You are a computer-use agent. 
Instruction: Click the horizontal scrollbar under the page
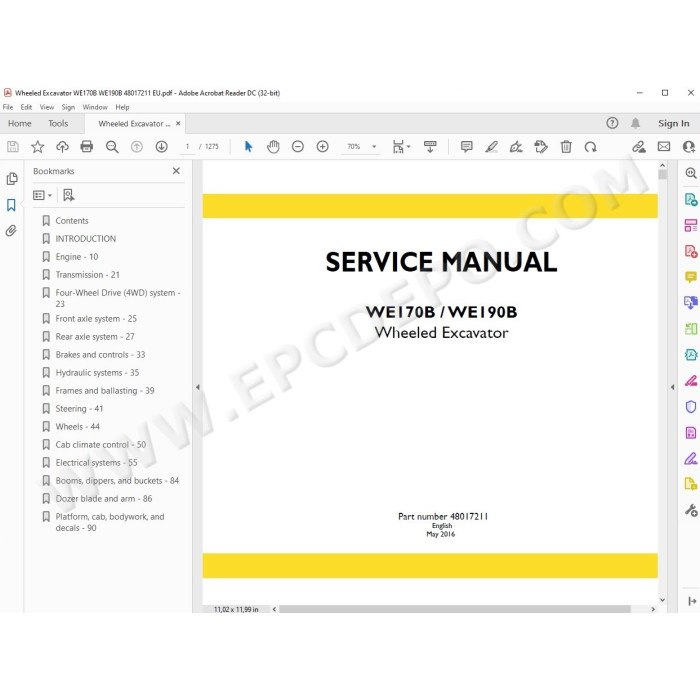pos(454,609)
